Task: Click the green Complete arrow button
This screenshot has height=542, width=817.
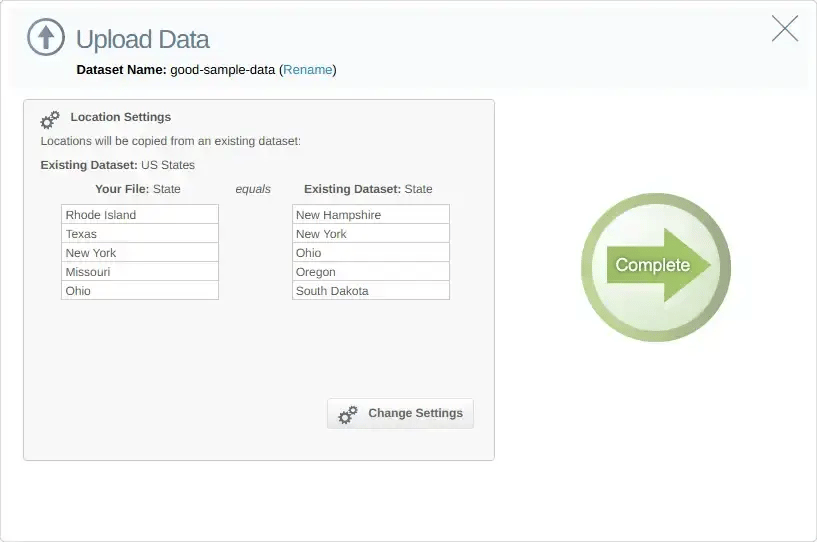Action: 655,267
